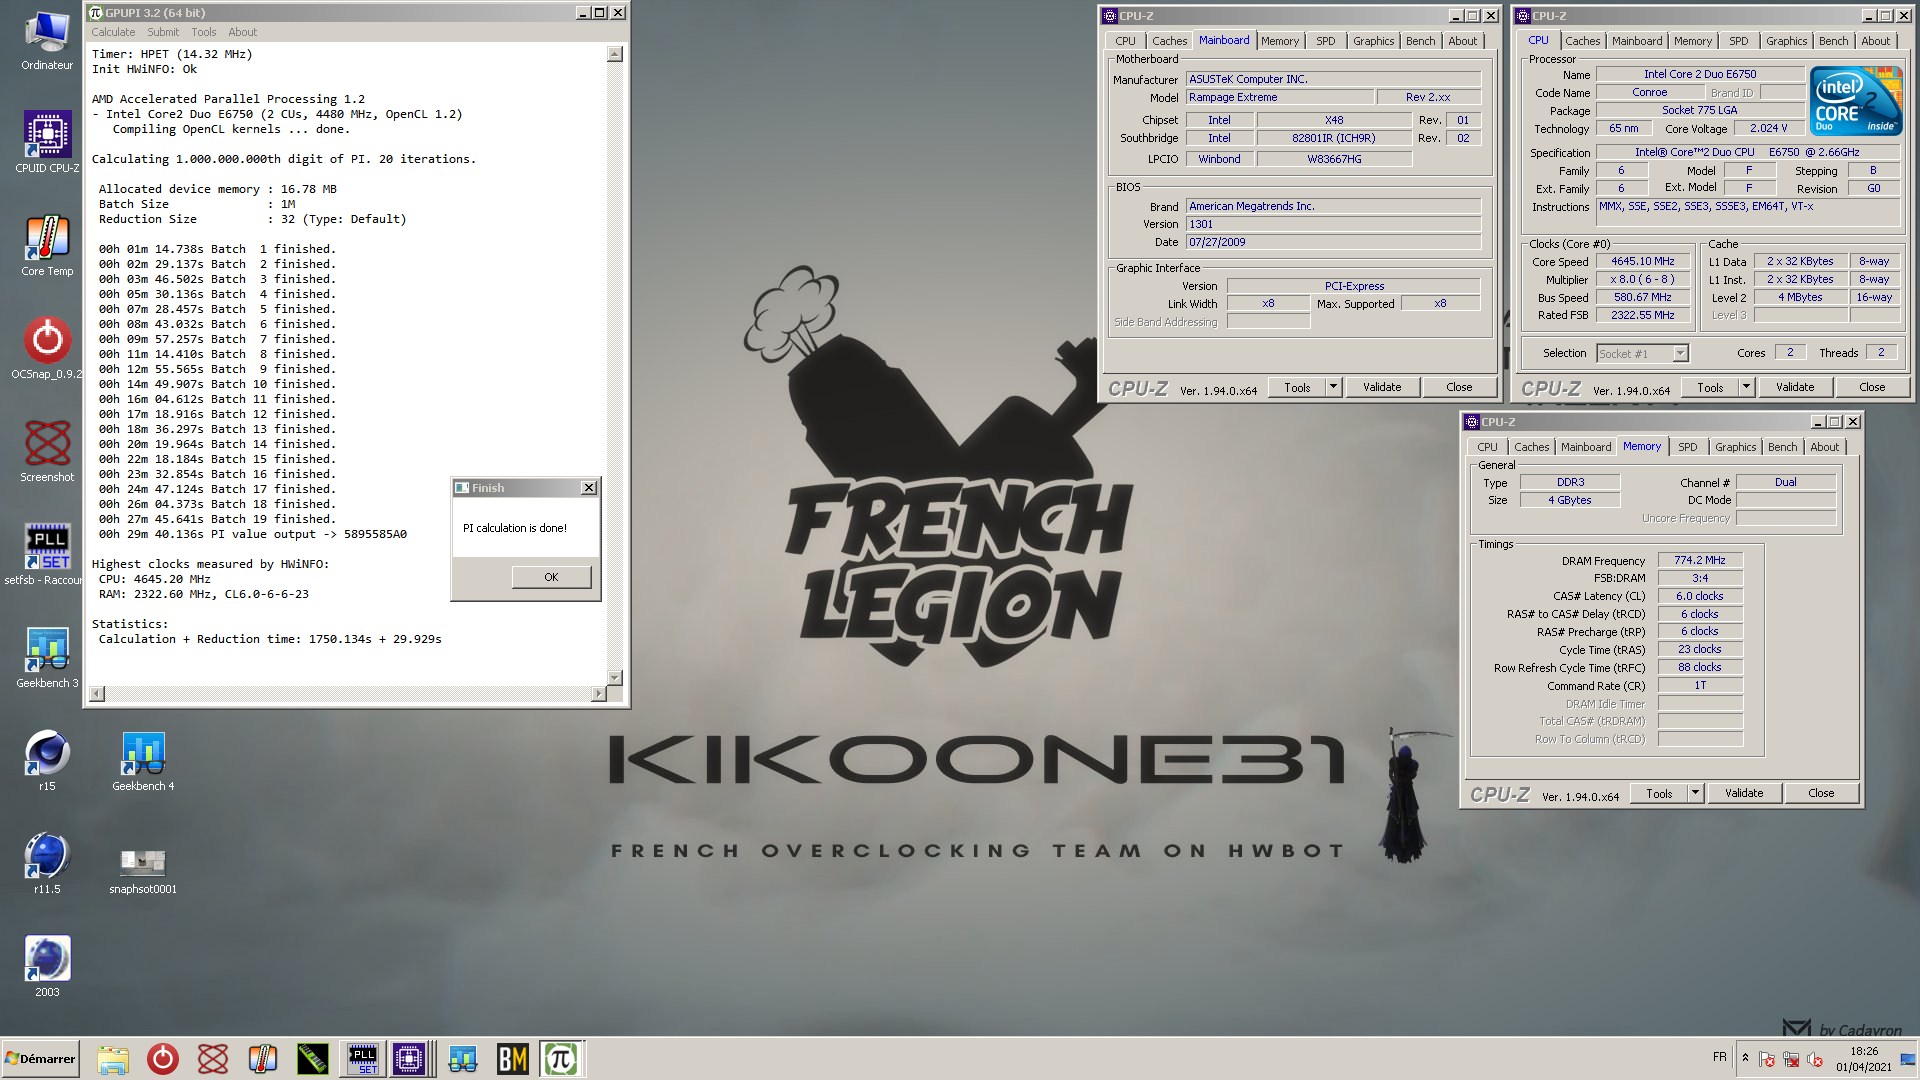This screenshot has width=1920, height=1080.
Task: Open the Calculate menu in GPUPI
Action: click(113, 32)
